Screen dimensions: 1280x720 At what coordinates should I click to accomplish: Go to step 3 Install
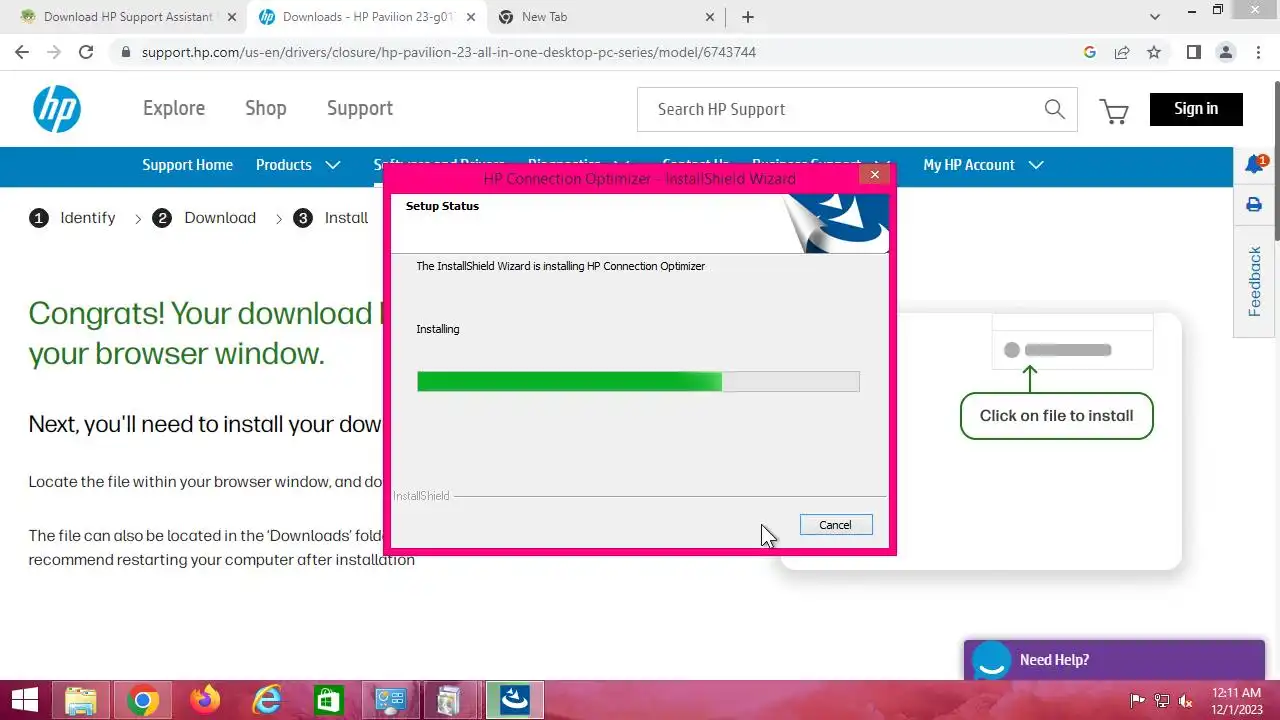point(331,218)
